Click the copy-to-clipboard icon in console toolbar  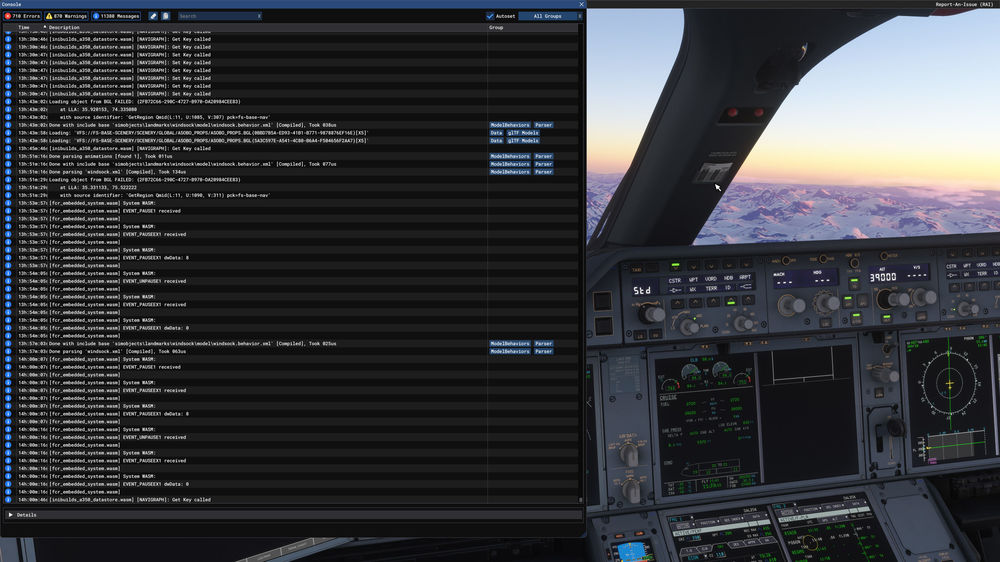click(165, 16)
